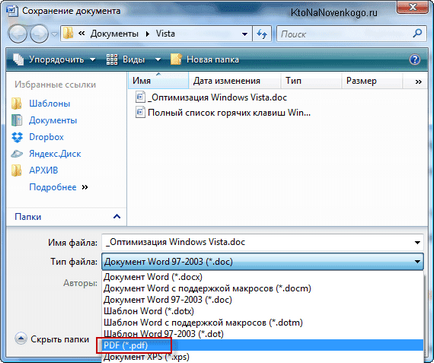Open the АРХИВ favorite link

pos(44,170)
